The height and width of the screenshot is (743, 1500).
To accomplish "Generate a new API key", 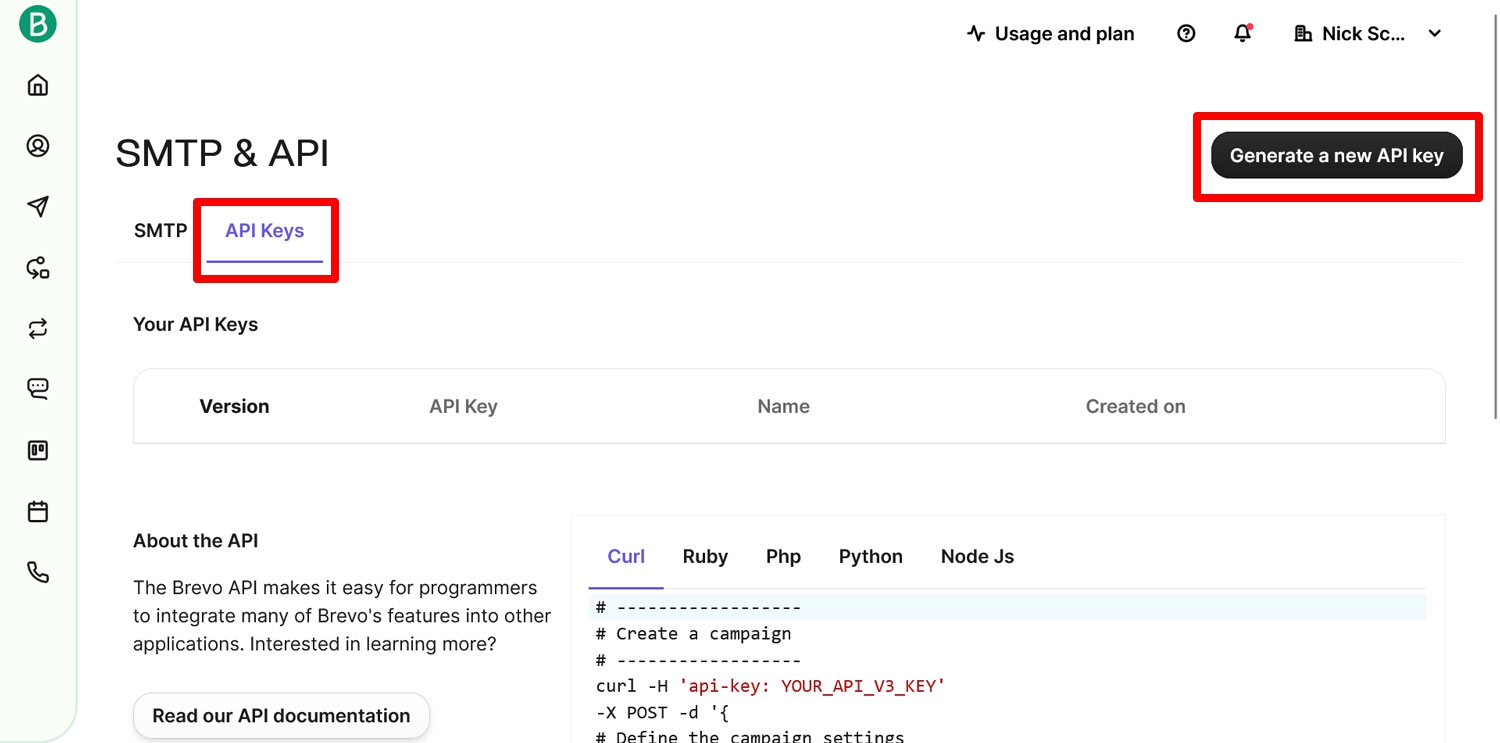I will [1337, 155].
